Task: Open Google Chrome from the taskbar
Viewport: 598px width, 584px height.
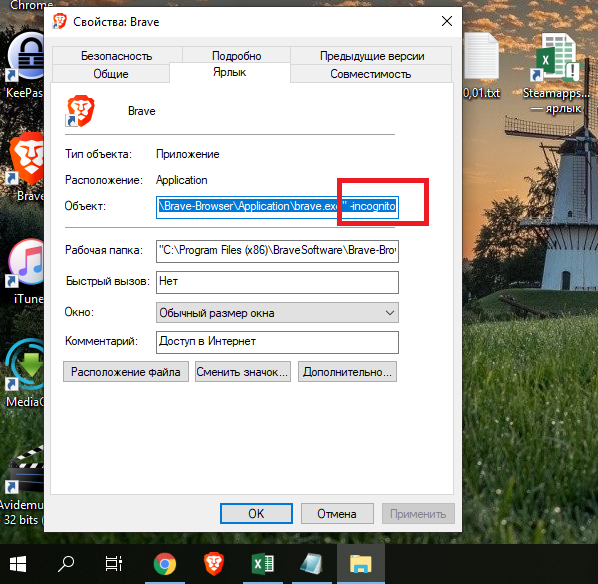Action: 165,564
